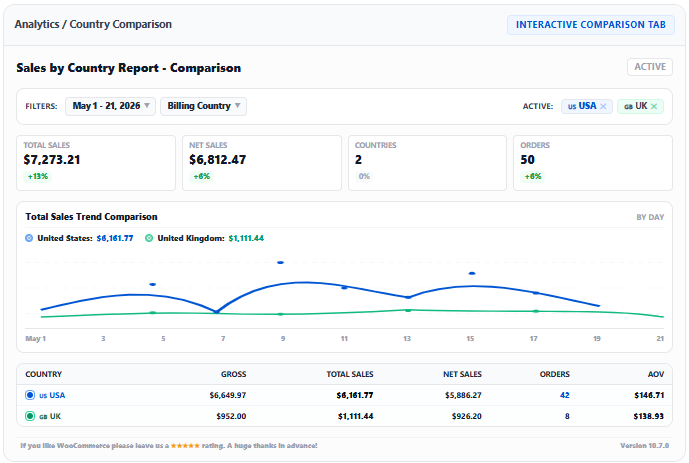Click United States legend marker icon
Viewport: 689px width, 463px height.
coord(29,238)
